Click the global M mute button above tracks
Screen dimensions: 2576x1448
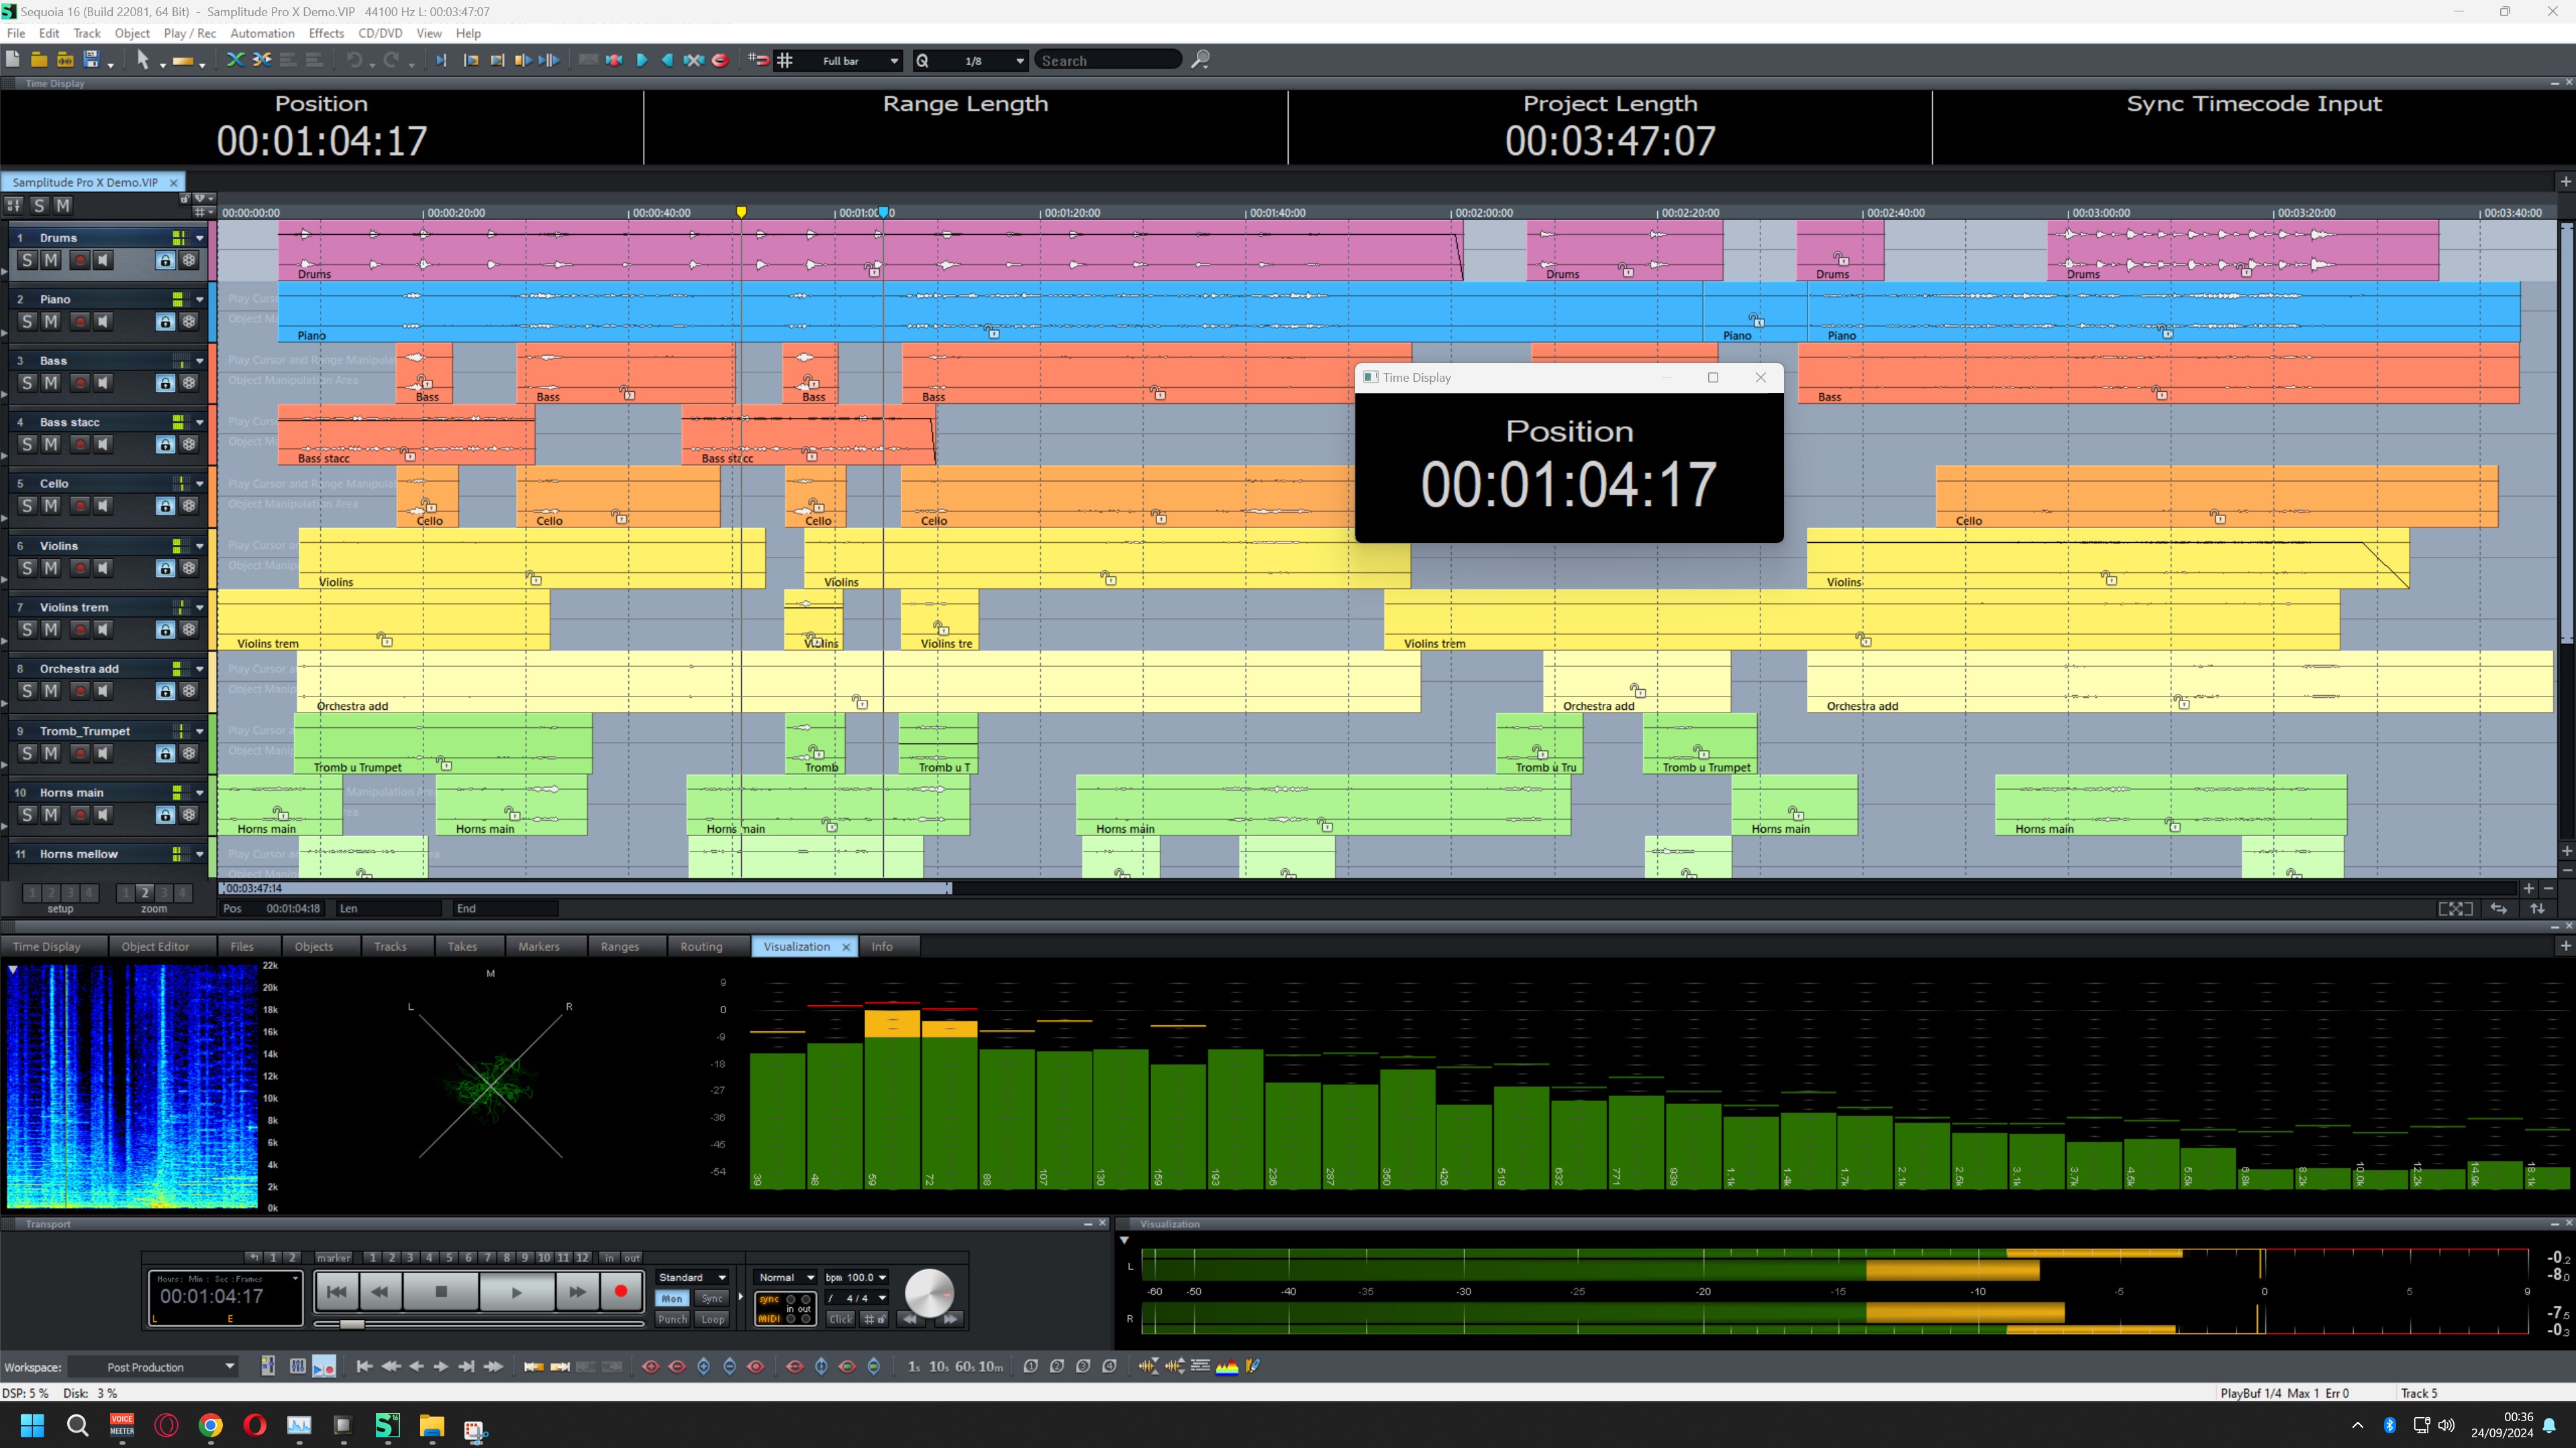(x=63, y=205)
